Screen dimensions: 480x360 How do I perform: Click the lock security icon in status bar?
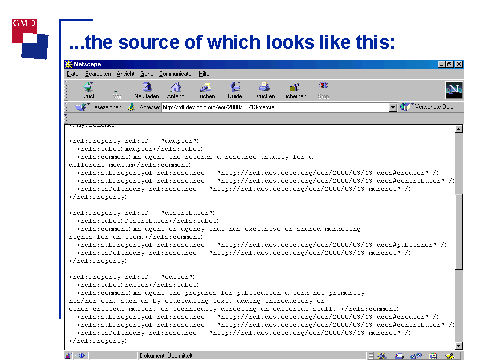[68, 356]
